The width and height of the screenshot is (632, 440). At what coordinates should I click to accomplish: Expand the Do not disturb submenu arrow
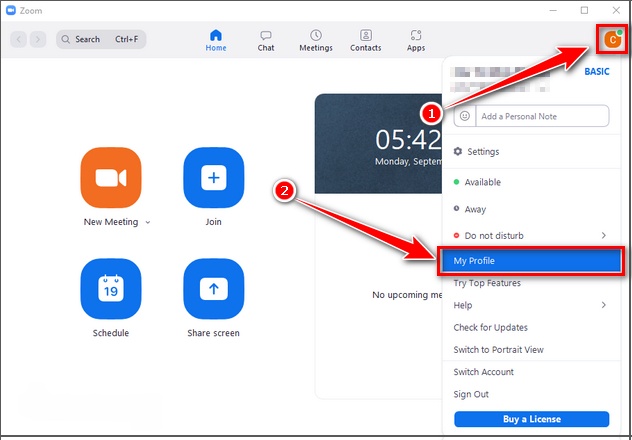(603, 235)
